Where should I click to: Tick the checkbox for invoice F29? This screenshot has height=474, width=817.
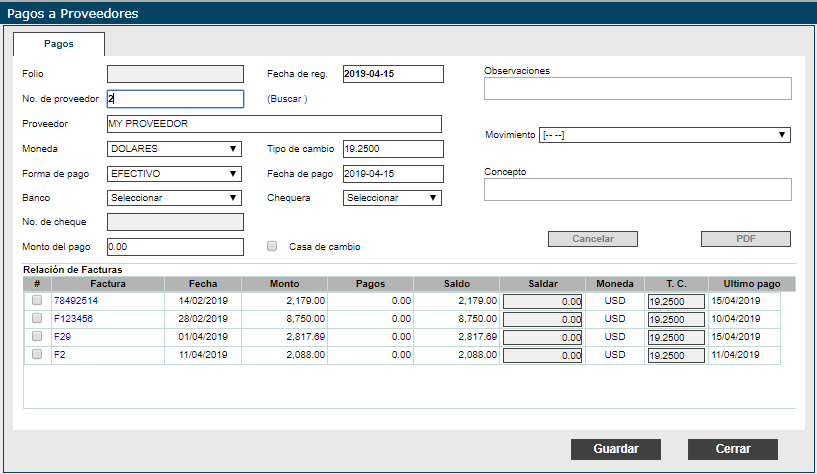pyautogui.click(x=37, y=337)
